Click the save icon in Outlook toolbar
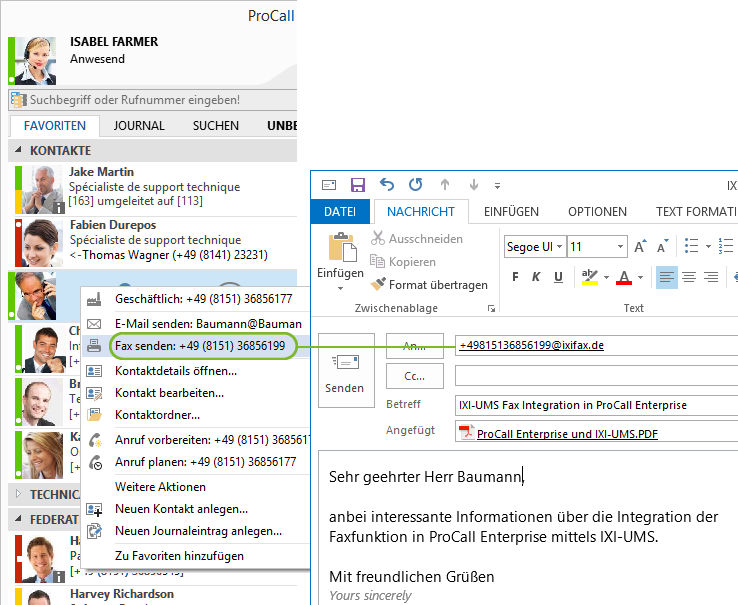This screenshot has height=605, width=738. [x=358, y=185]
